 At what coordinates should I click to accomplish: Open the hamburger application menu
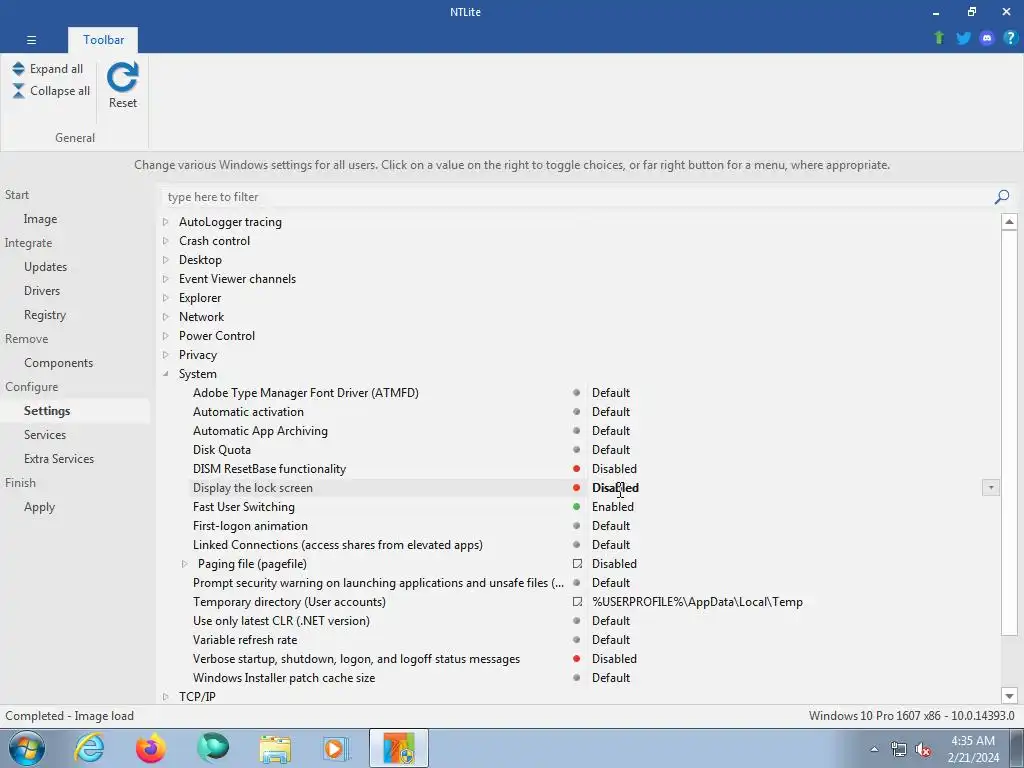pyautogui.click(x=31, y=40)
